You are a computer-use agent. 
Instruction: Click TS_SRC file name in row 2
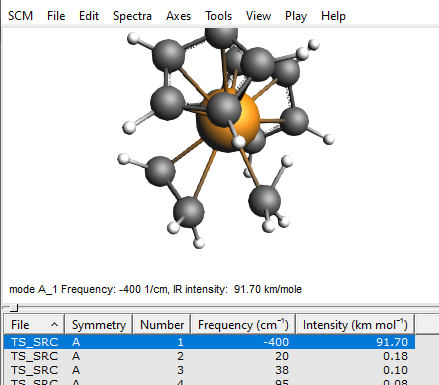35,356
